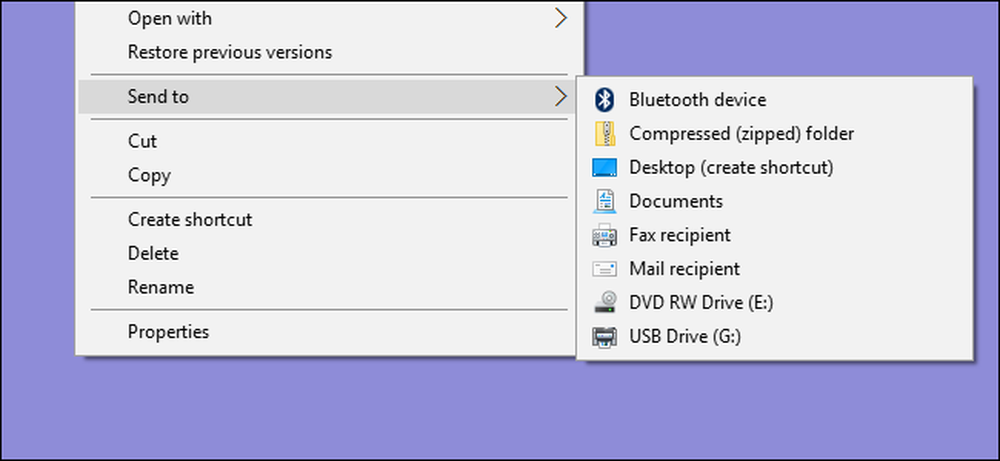The width and height of the screenshot is (1000, 461).
Task: Click the DVD RW Drive icon
Action: [x=605, y=302]
